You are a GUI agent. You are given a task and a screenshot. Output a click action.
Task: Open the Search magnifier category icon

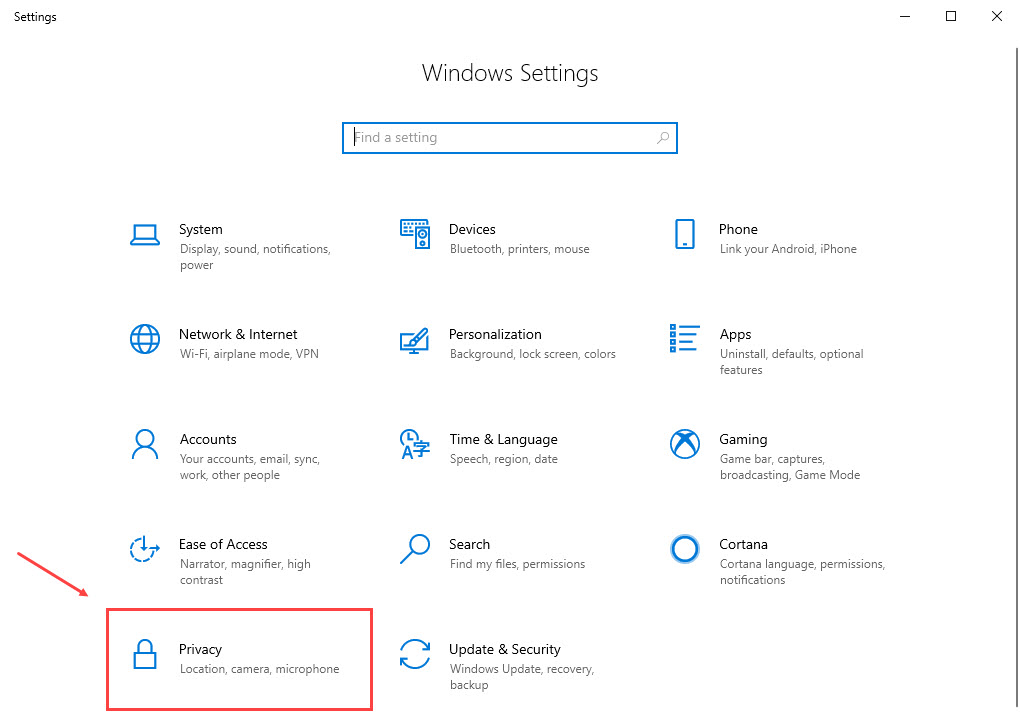[414, 548]
